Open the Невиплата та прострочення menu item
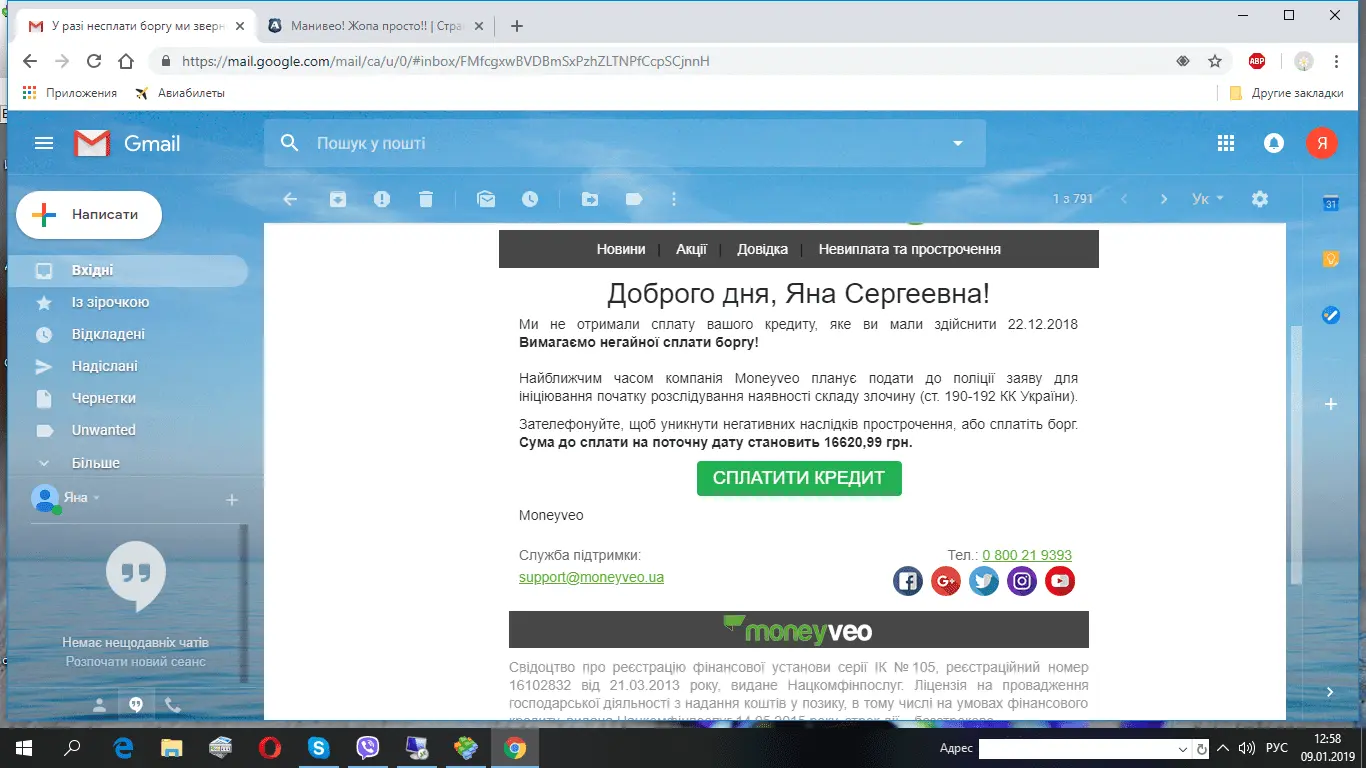Screen dimensions: 1366x768 [909, 249]
